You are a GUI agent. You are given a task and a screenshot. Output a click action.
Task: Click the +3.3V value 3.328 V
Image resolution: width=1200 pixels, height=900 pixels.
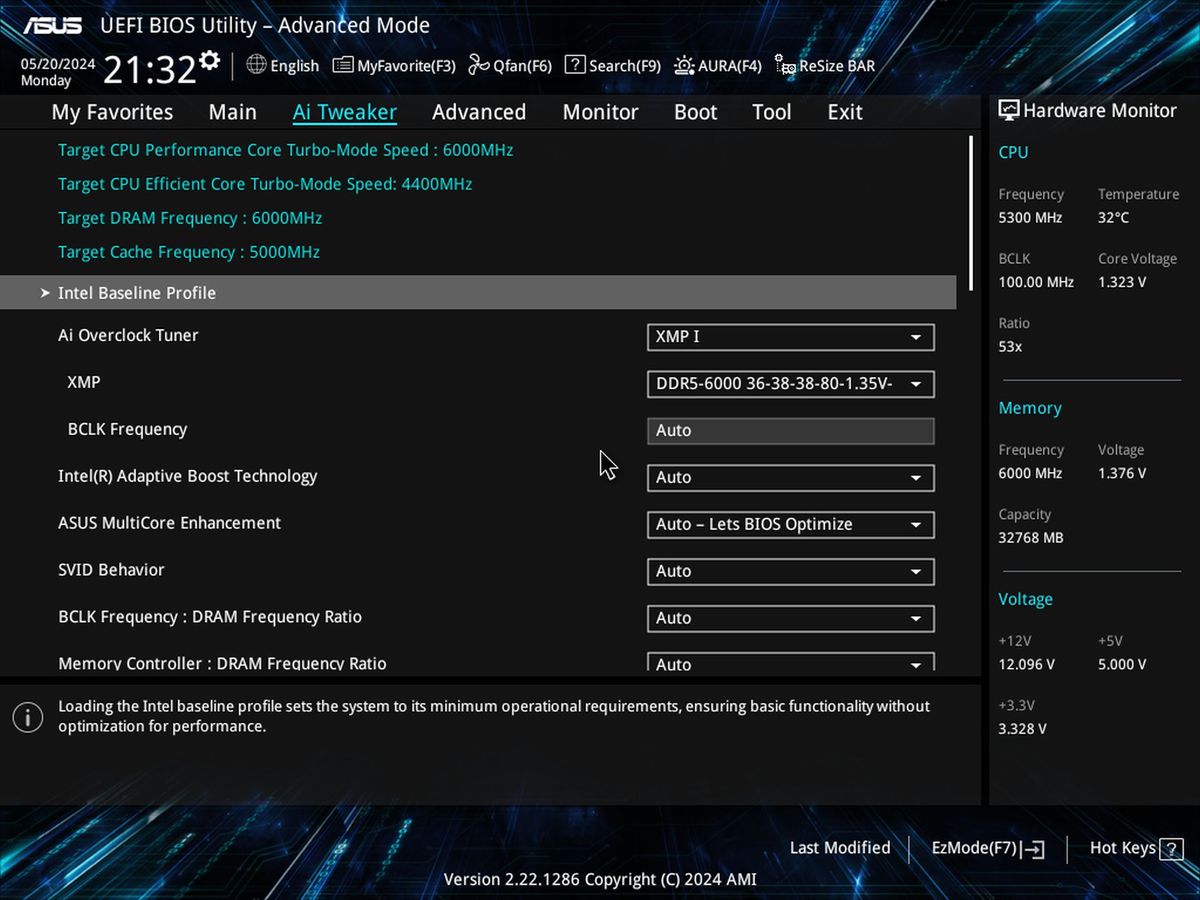1022,729
